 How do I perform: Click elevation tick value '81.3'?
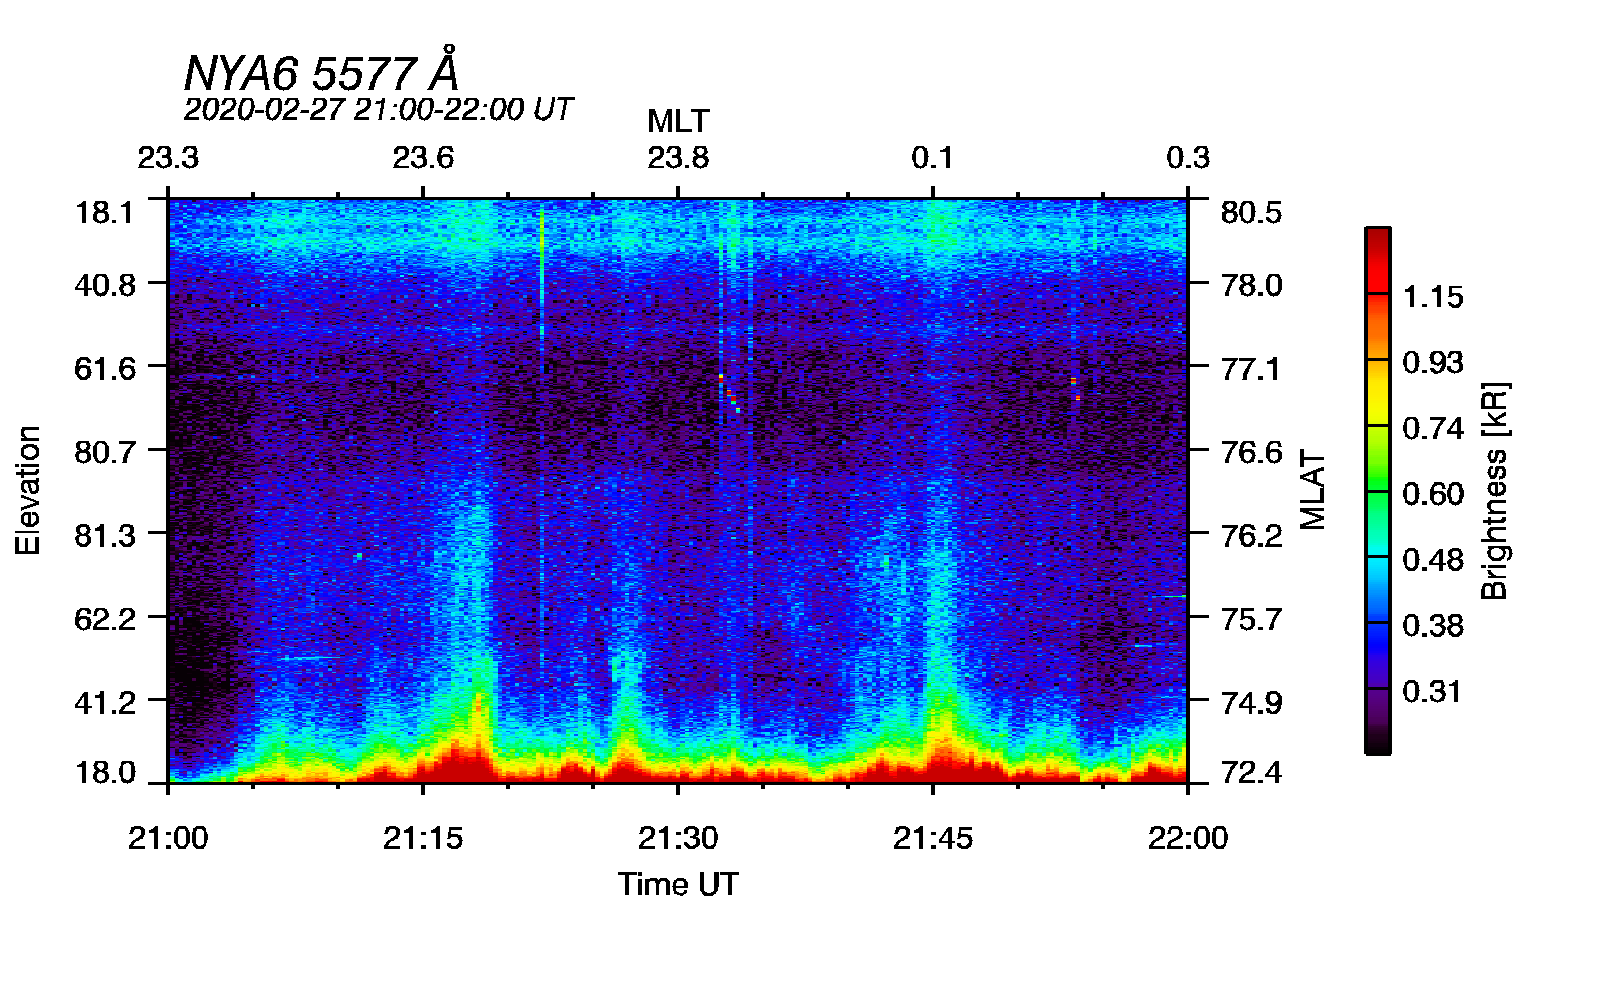[105, 536]
